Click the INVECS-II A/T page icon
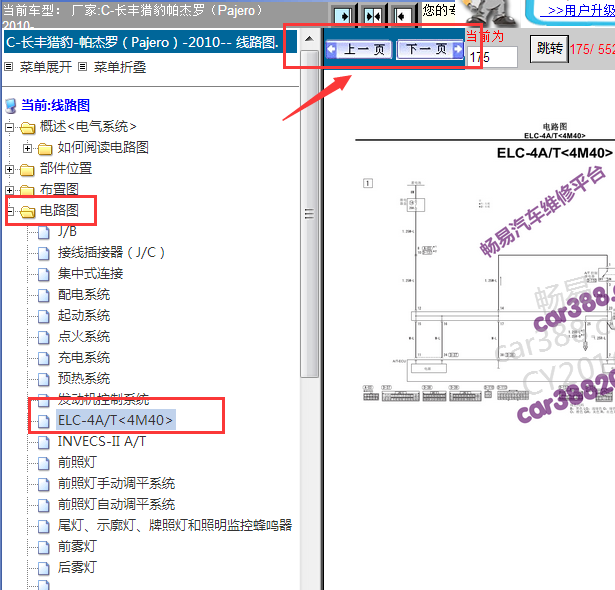Image resolution: width=615 pixels, height=590 pixels. [x=44, y=442]
